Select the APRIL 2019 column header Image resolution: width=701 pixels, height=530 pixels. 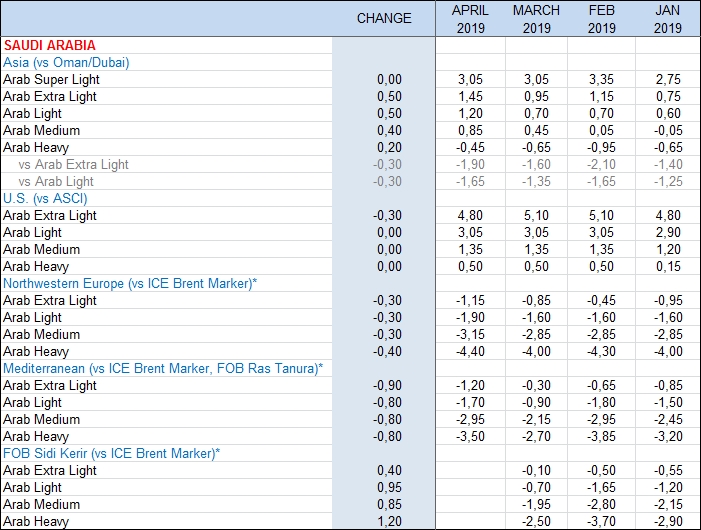[470, 19]
